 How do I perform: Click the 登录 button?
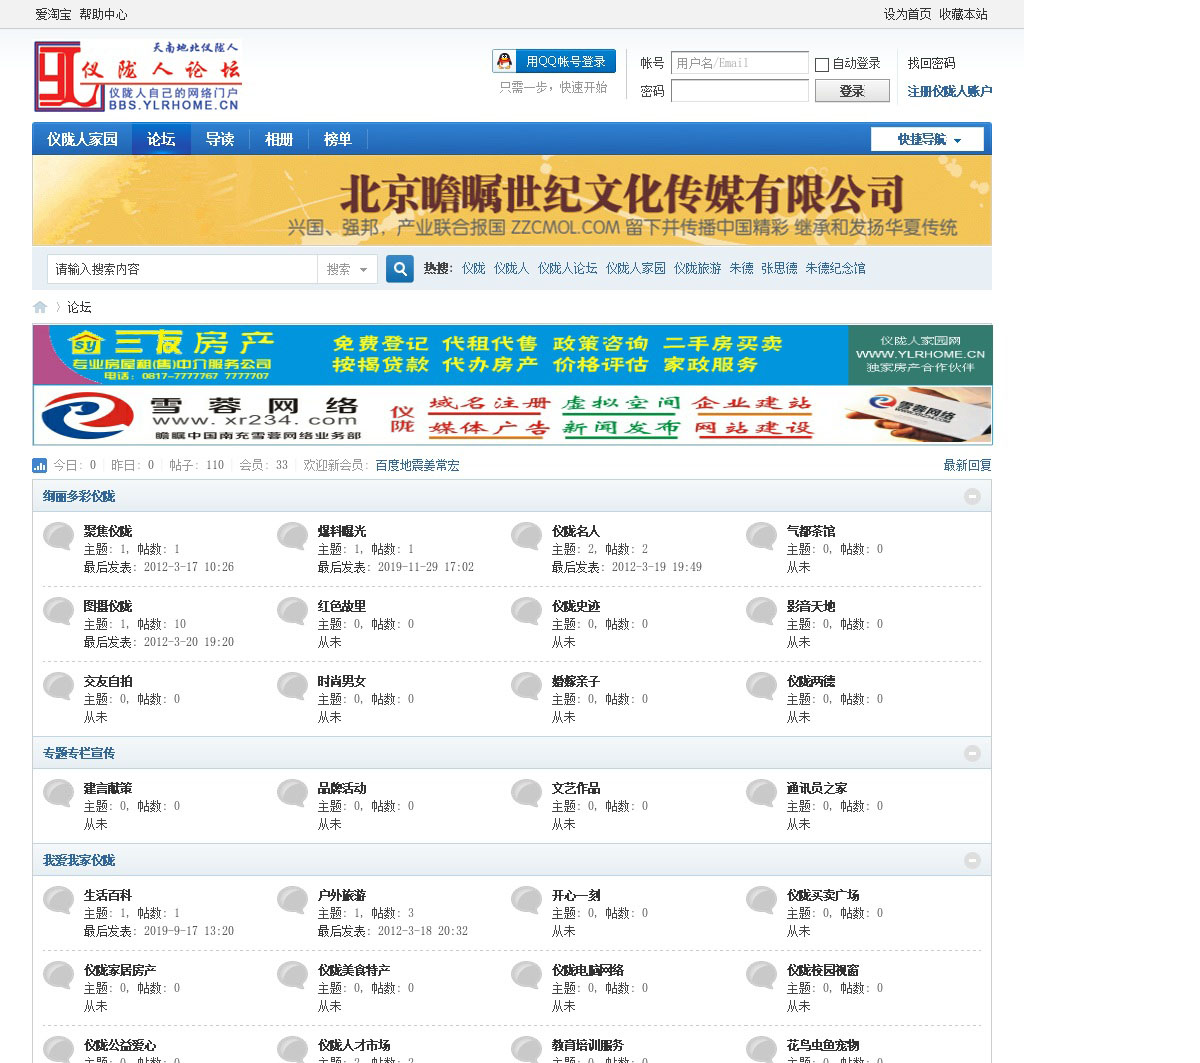[851, 91]
